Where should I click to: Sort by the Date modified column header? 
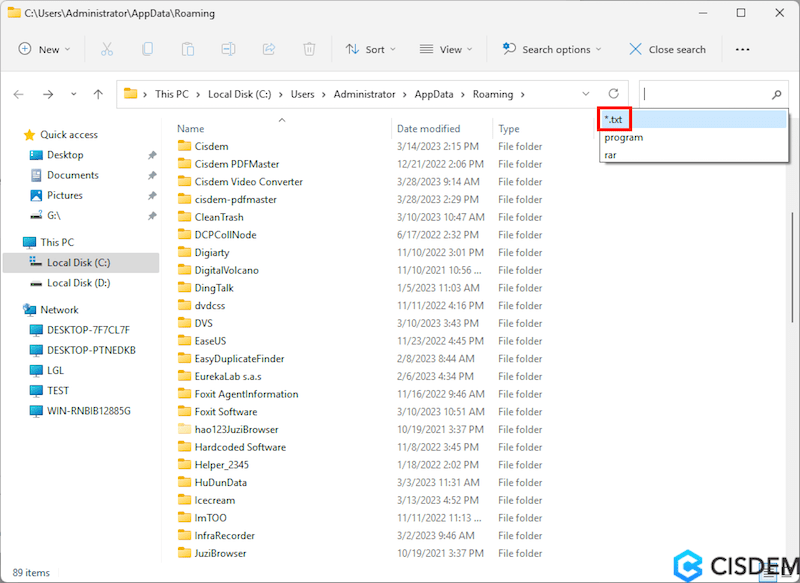[x=429, y=129]
